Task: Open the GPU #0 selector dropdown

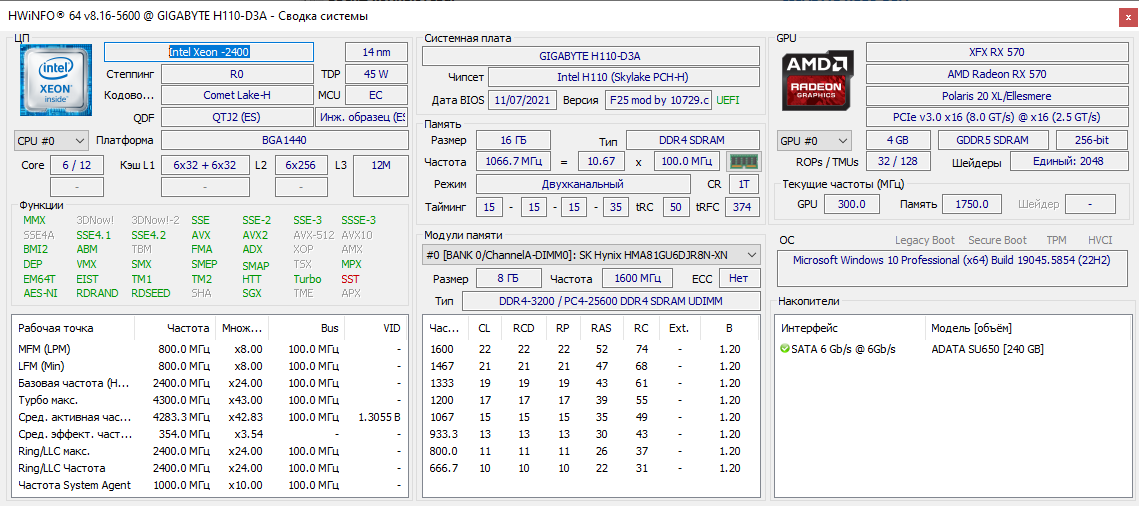Action: coord(814,140)
